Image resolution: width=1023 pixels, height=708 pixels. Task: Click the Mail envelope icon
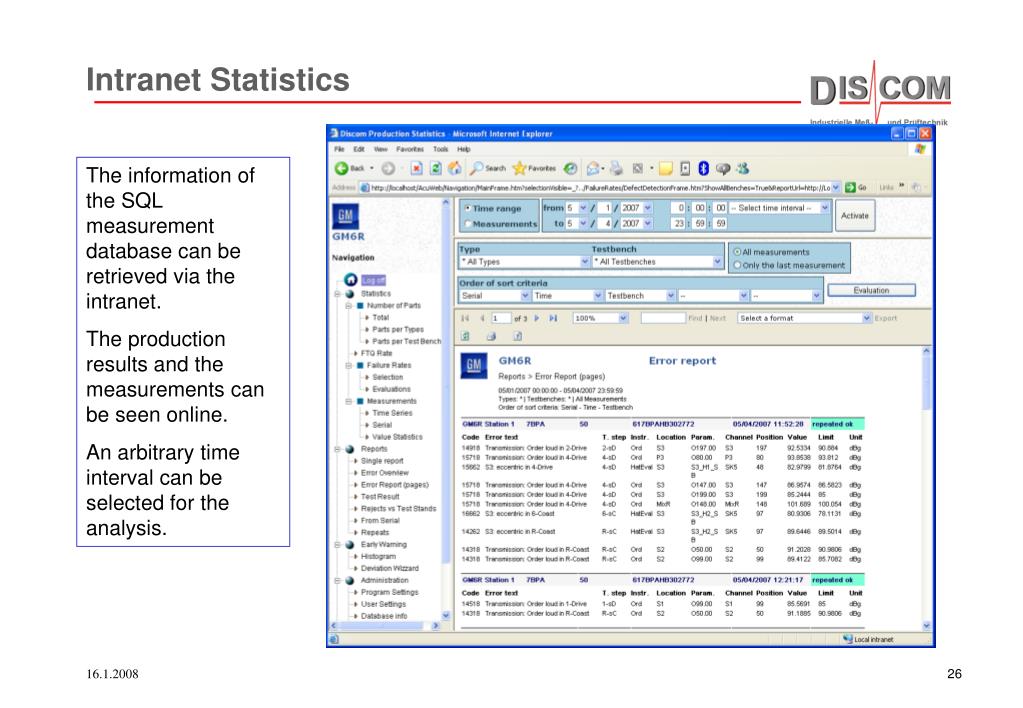pyautogui.click(x=592, y=168)
